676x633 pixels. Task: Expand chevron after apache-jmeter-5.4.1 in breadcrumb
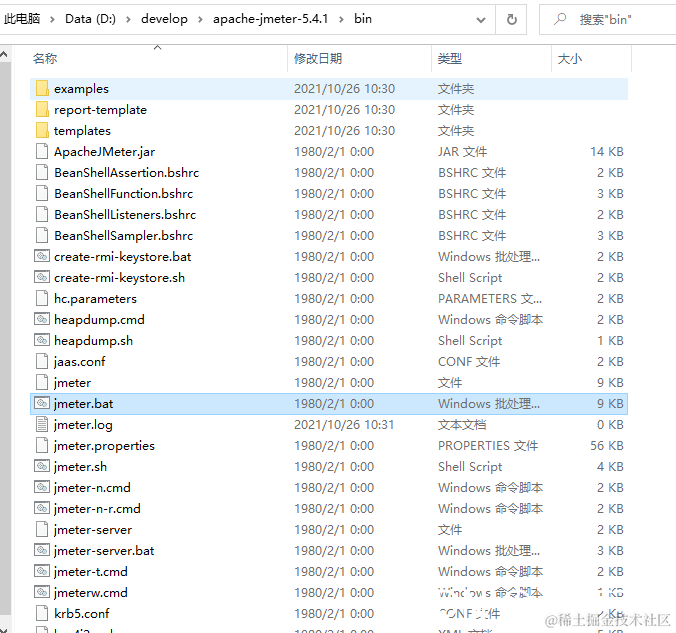tap(341, 19)
